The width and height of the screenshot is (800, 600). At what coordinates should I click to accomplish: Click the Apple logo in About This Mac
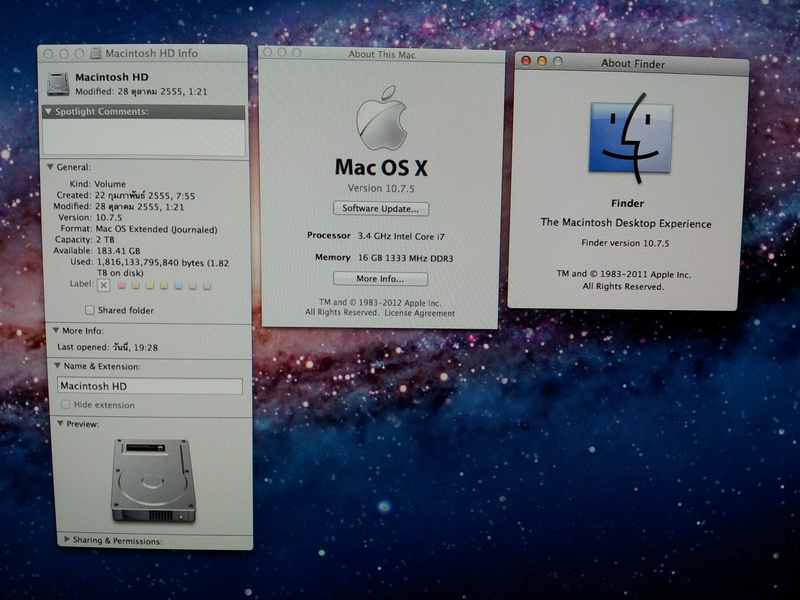pyautogui.click(x=382, y=118)
